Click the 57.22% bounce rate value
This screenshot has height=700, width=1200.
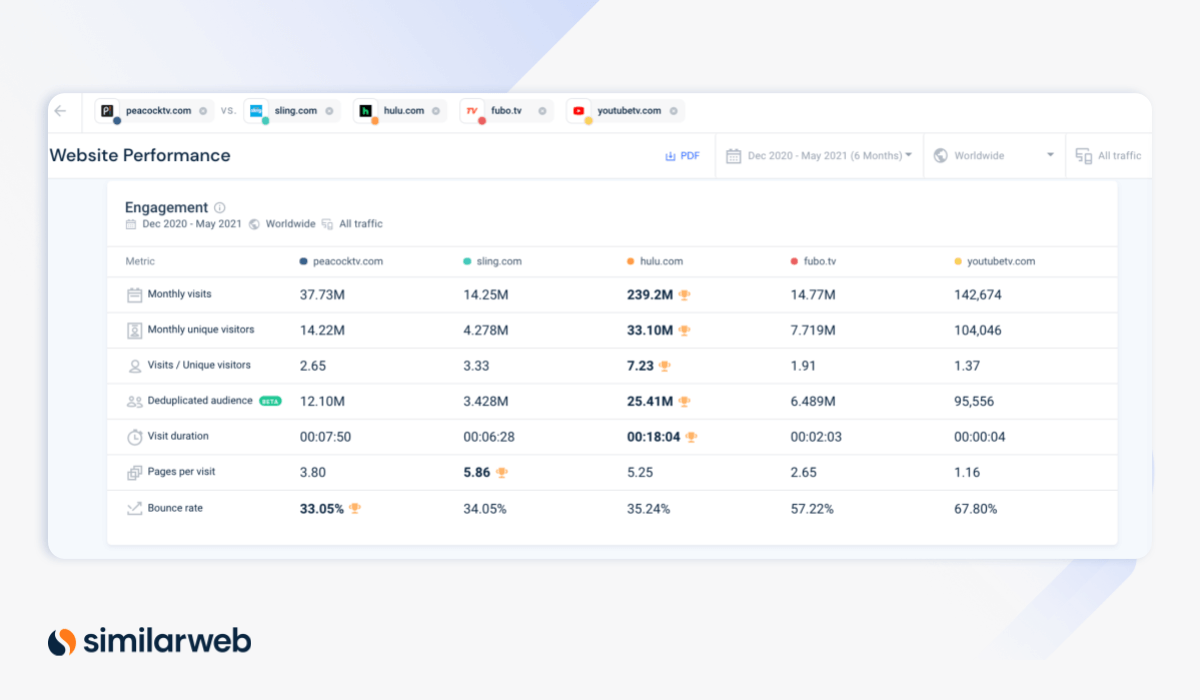tap(812, 508)
